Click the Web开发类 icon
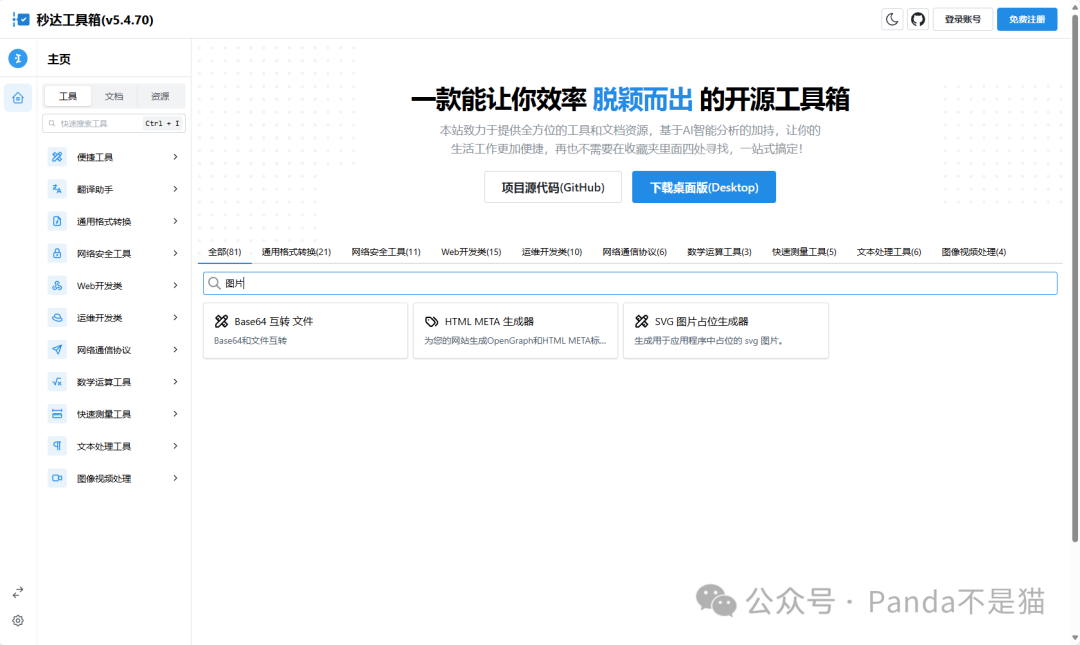The image size is (1080, 645). point(57,285)
